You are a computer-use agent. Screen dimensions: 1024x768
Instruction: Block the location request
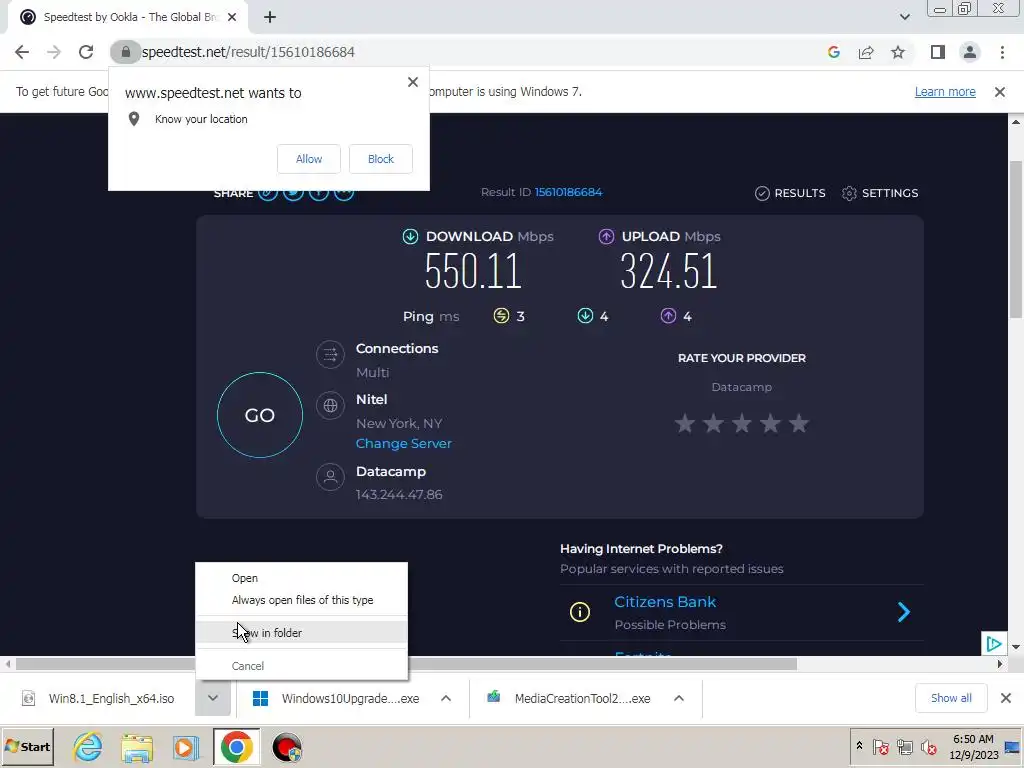(381, 159)
